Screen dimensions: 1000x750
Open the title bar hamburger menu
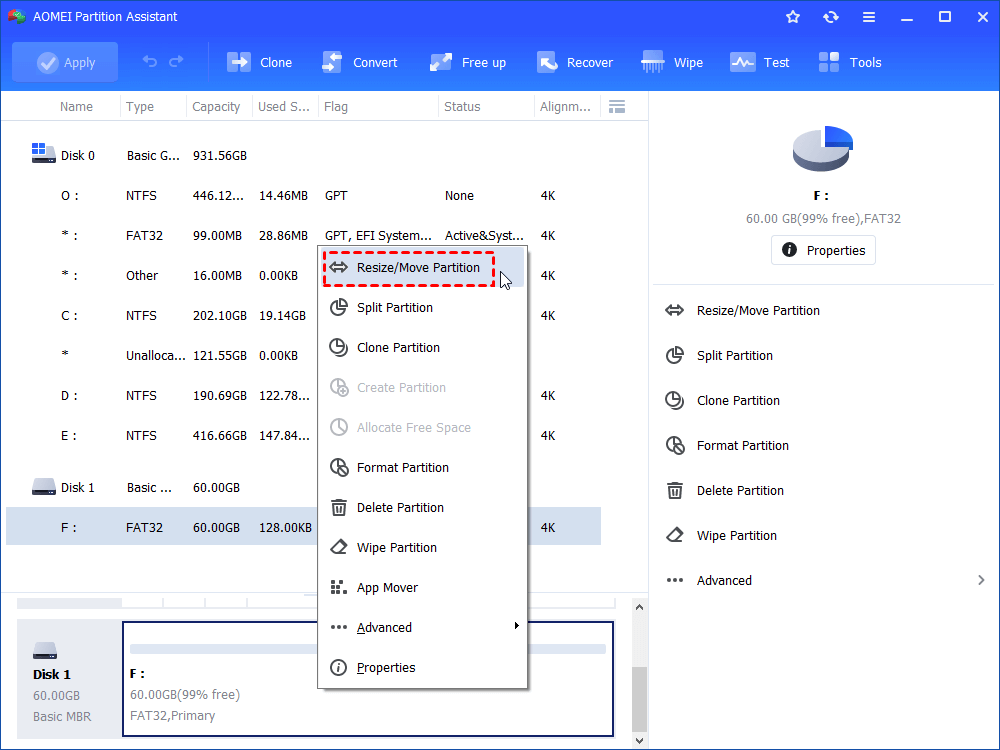pos(868,17)
